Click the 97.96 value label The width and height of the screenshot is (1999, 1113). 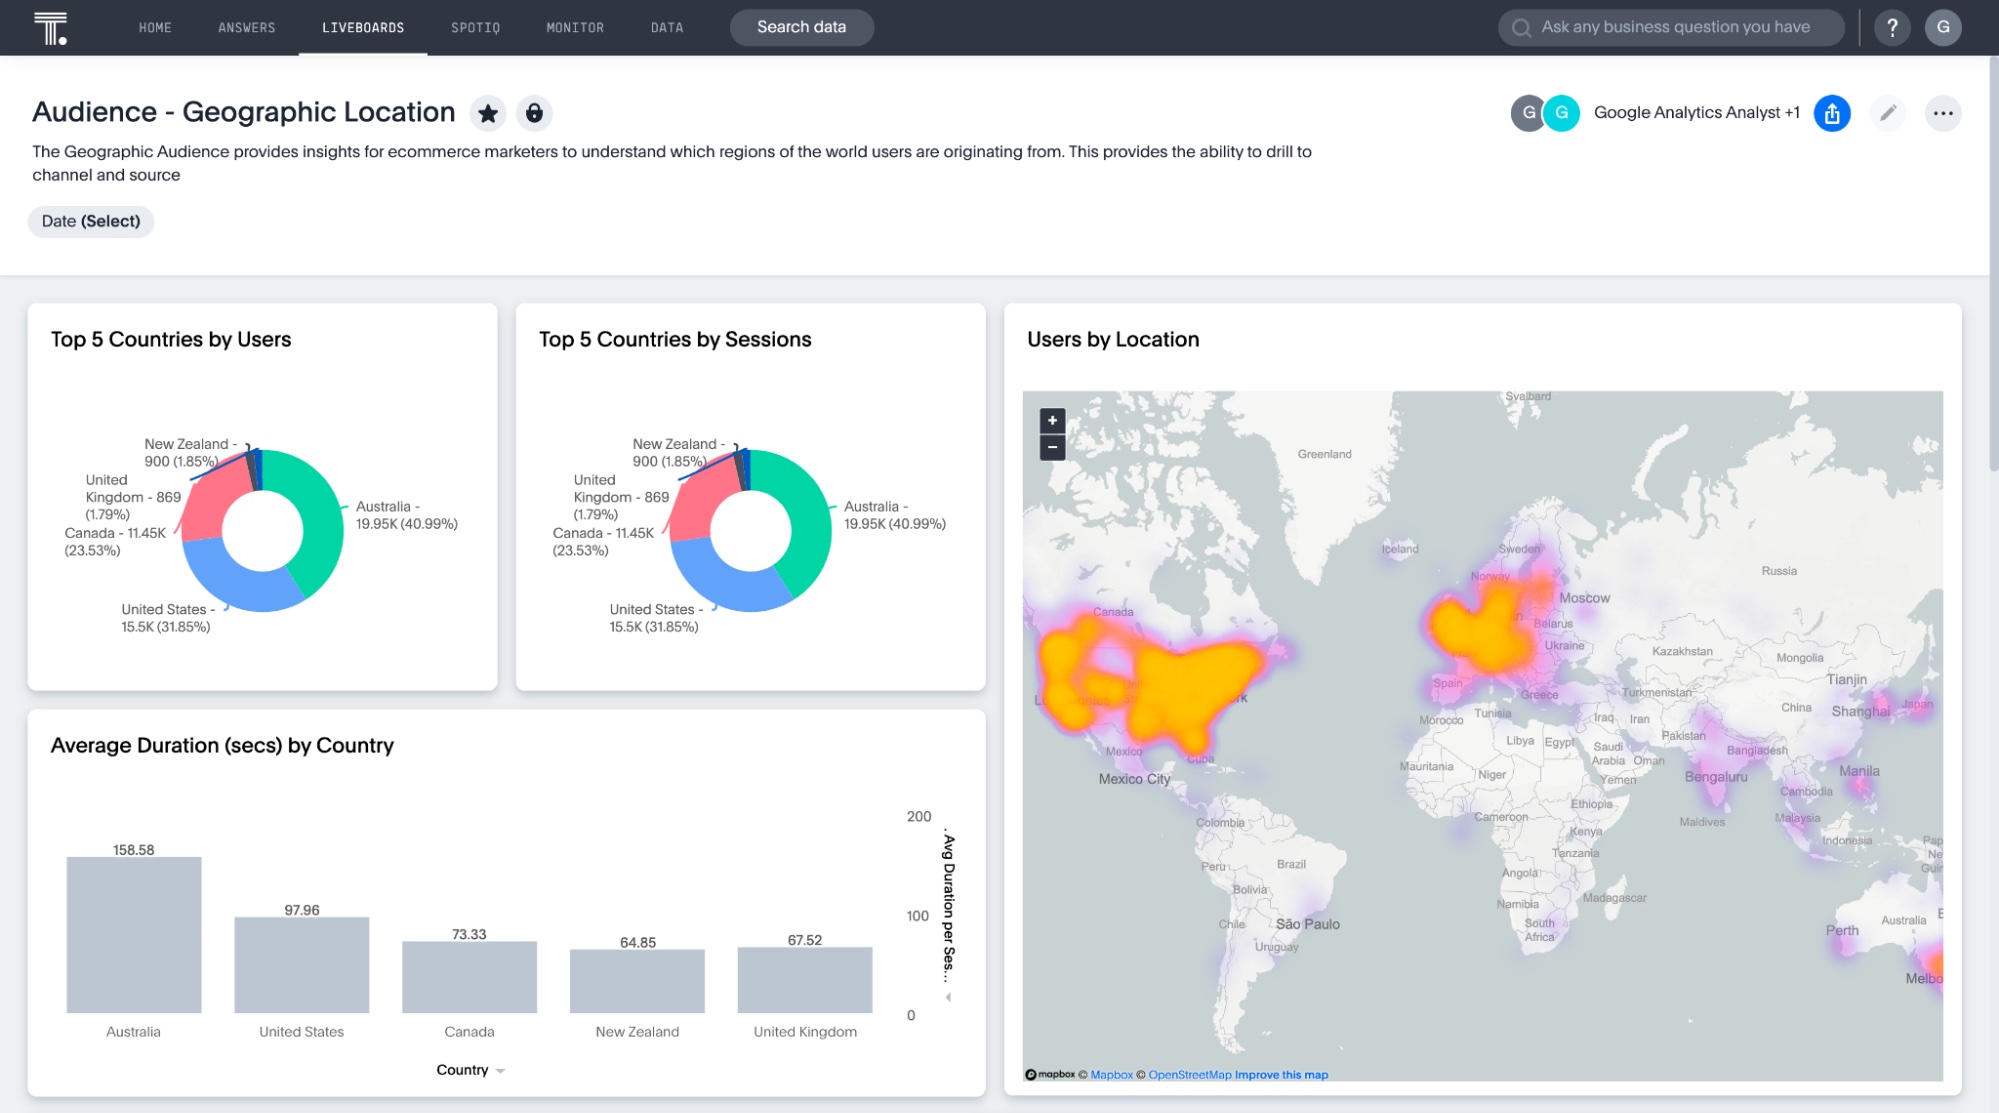[x=302, y=910]
